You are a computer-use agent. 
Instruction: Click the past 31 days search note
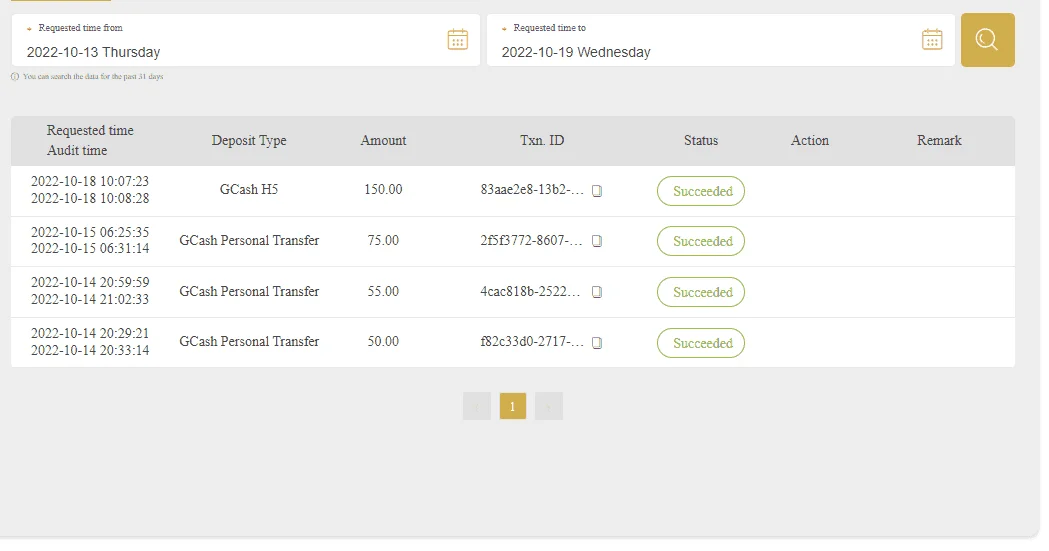tap(93, 77)
